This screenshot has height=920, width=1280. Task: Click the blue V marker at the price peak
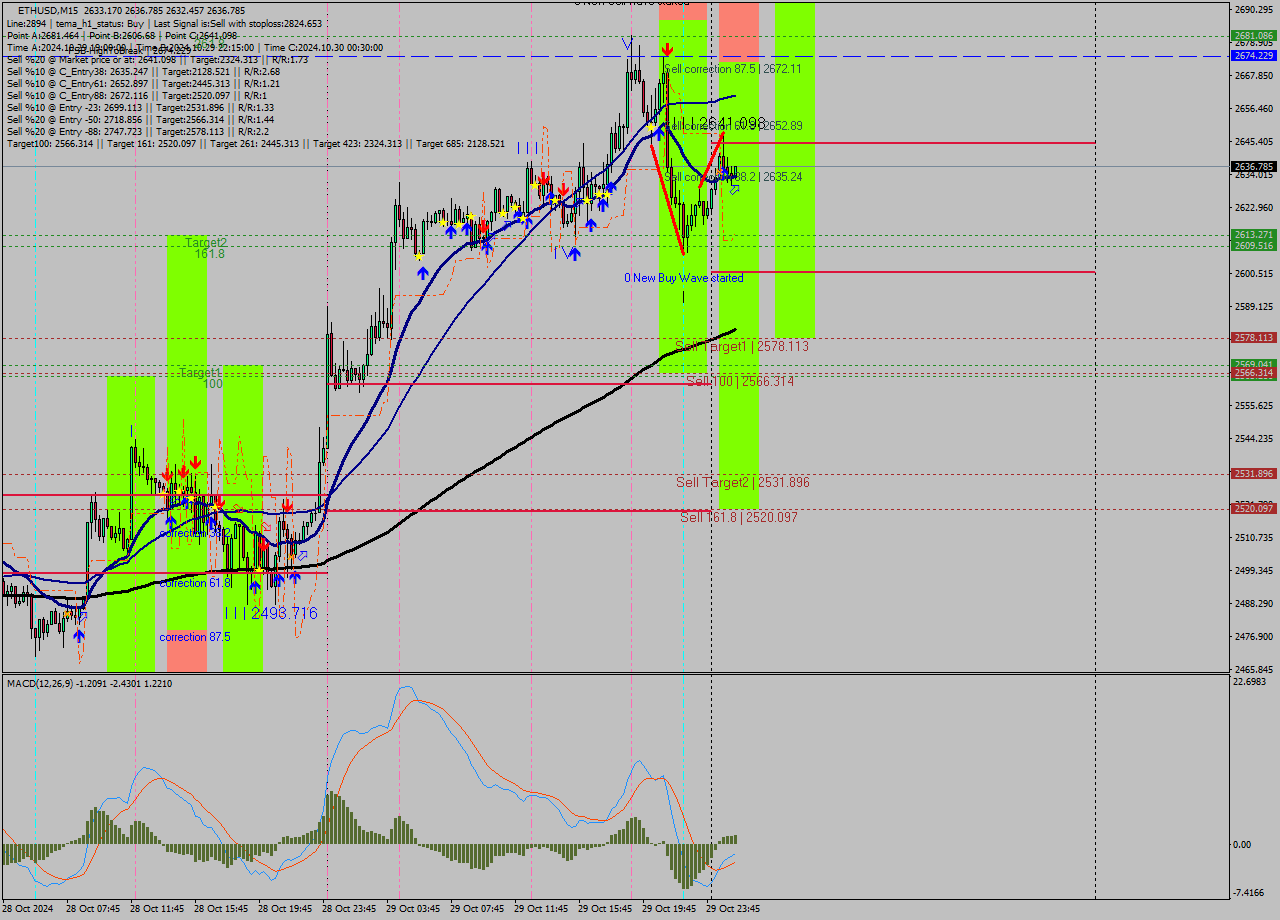tap(627, 43)
